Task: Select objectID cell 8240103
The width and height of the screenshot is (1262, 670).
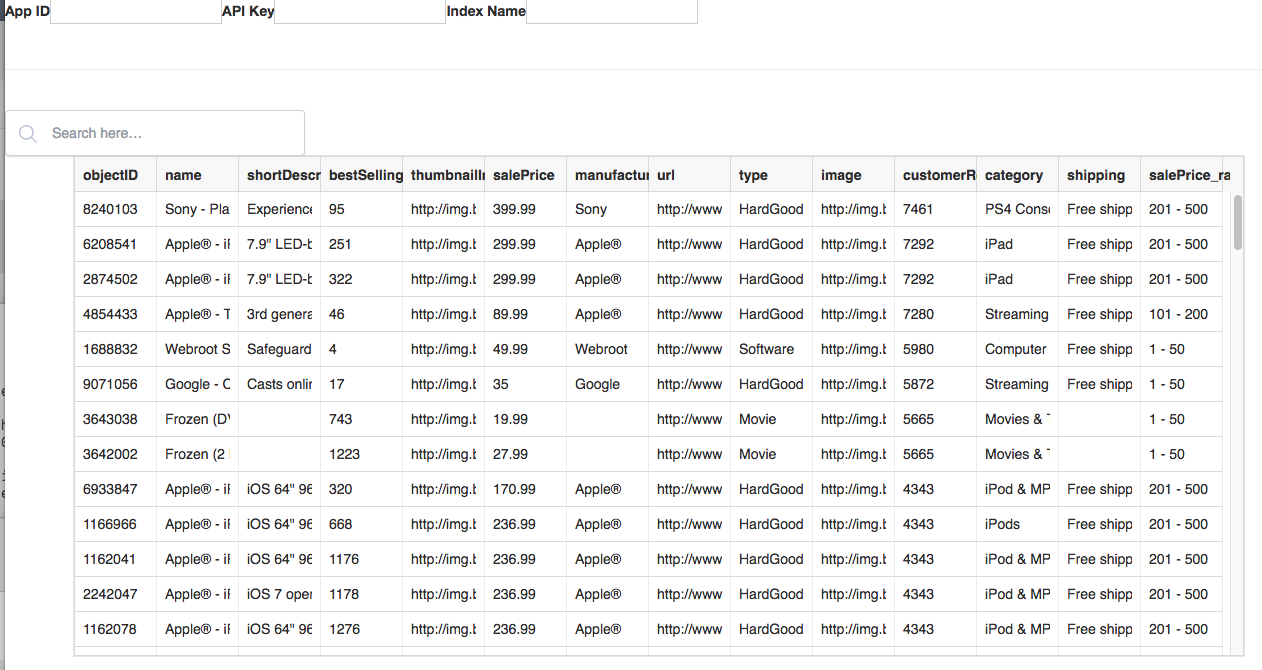Action: [115, 209]
